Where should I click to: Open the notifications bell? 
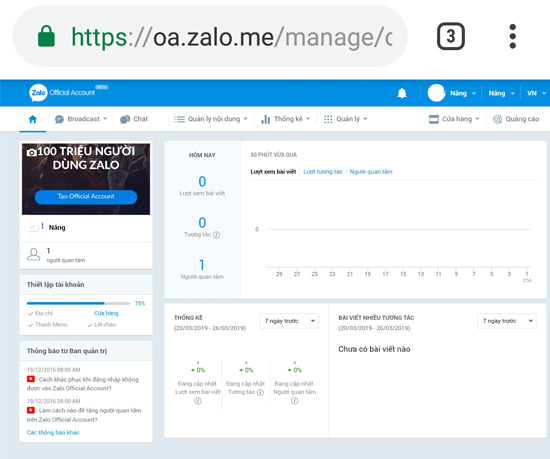402,93
